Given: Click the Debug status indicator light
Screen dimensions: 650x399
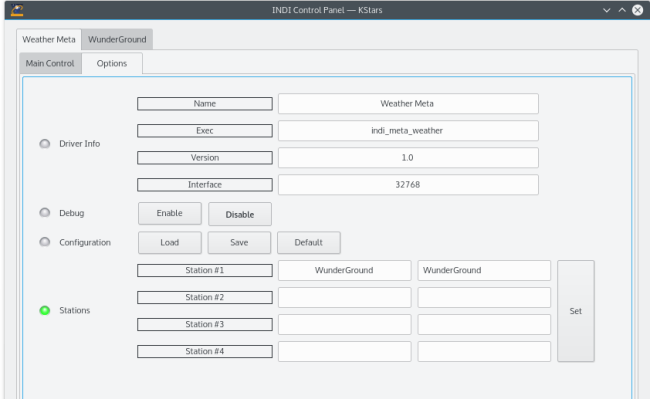Looking at the screenshot, I should point(45,213).
